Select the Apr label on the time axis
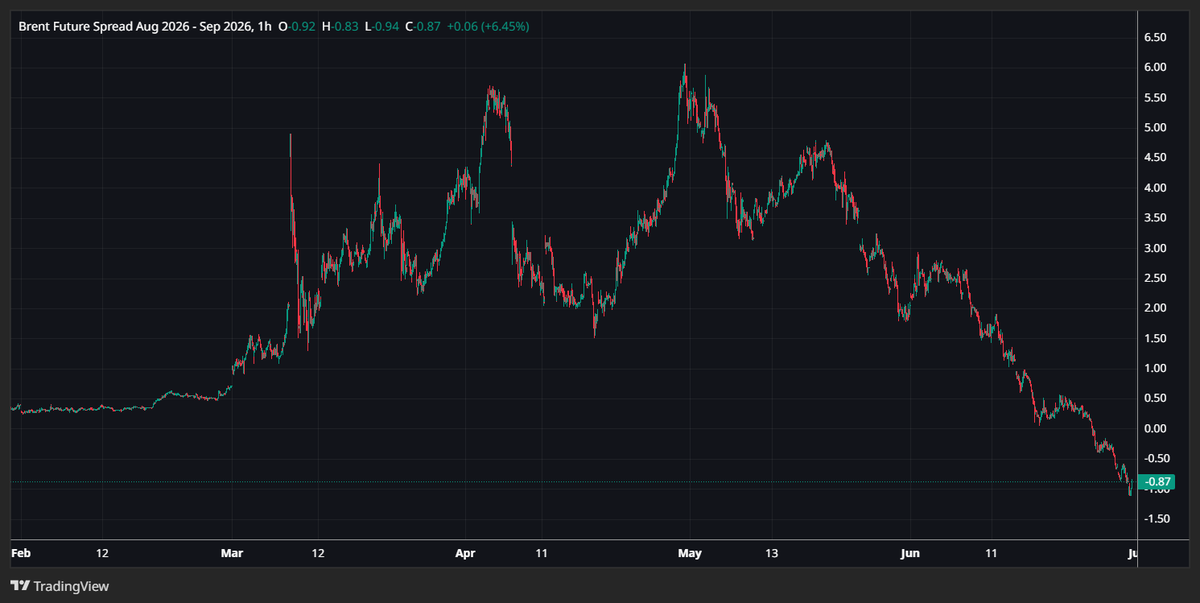 coord(465,553)
